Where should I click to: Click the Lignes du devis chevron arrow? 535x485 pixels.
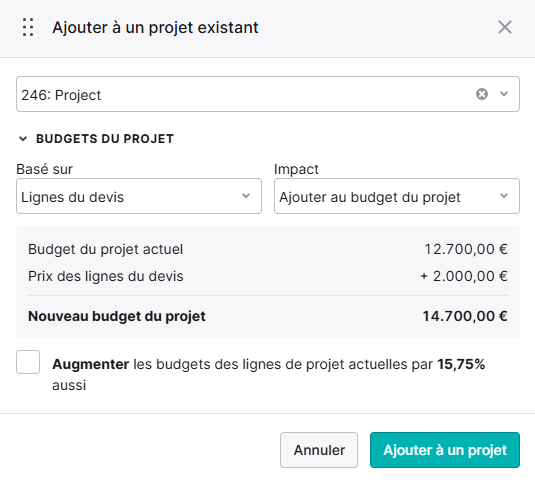tap(246, 196)
